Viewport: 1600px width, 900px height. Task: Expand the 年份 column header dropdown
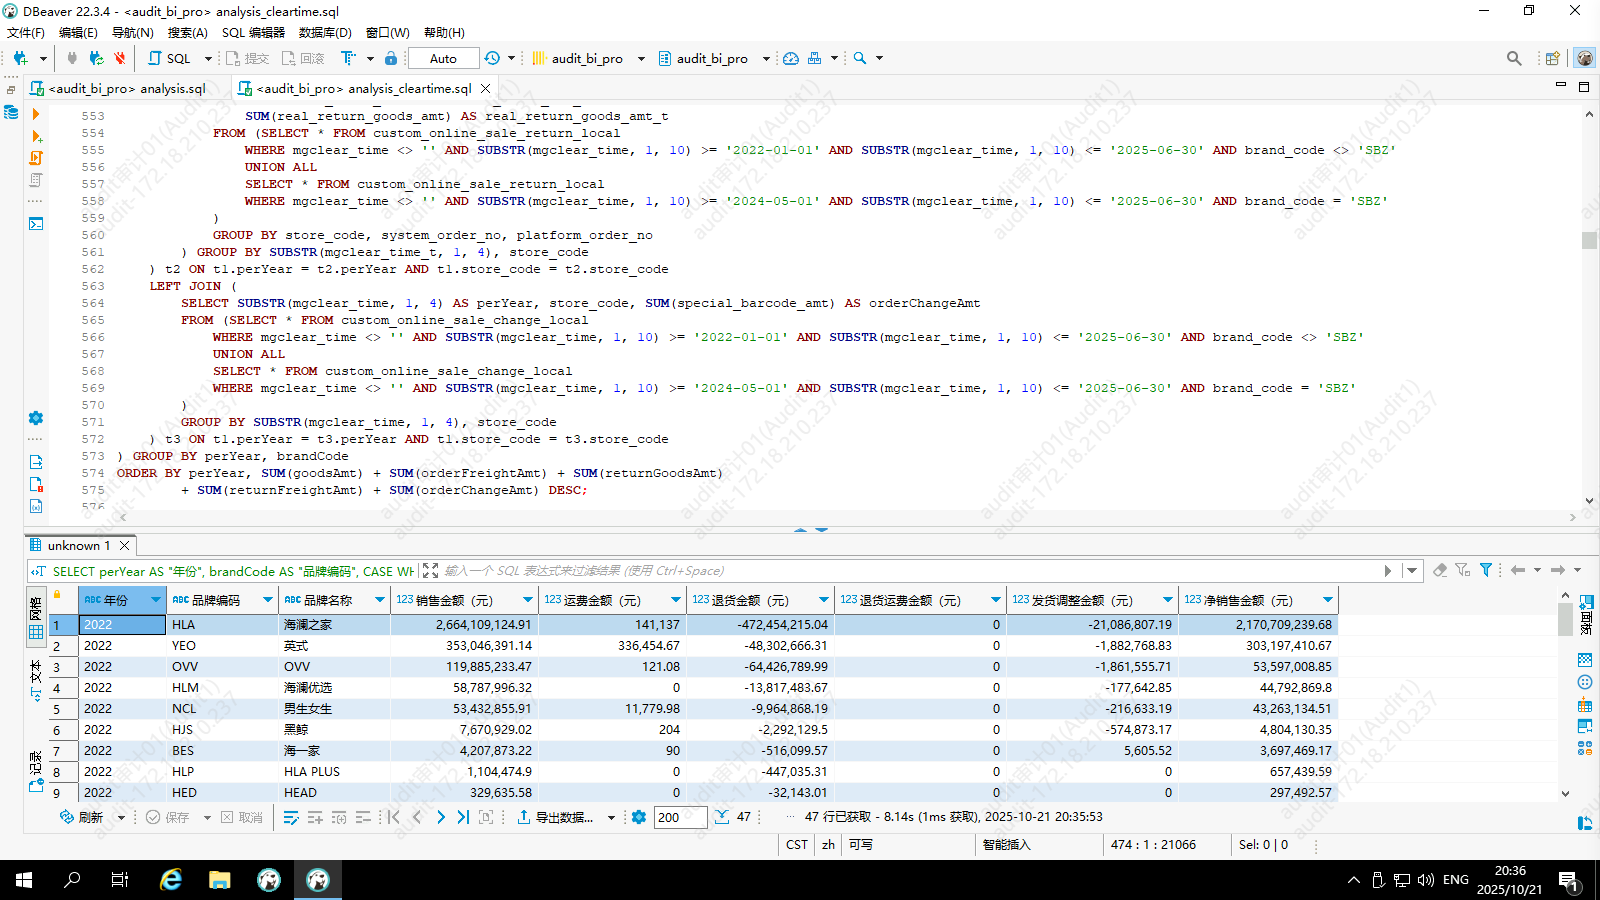coord(156,600)
